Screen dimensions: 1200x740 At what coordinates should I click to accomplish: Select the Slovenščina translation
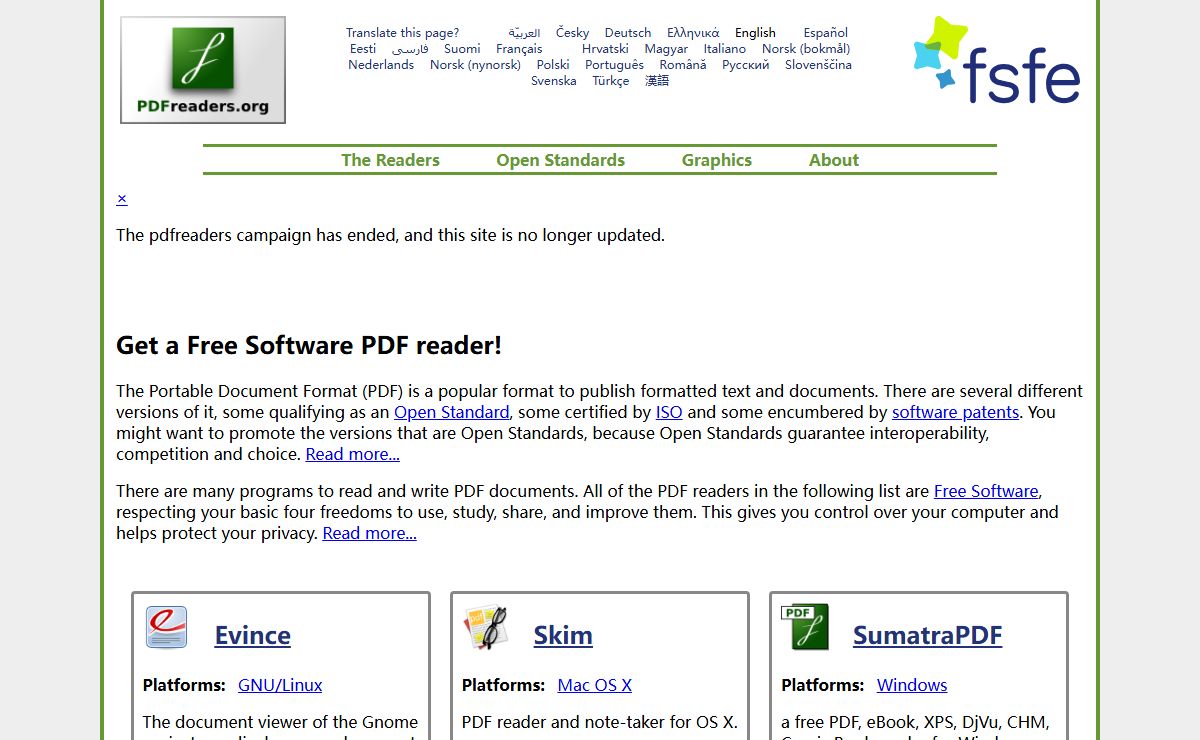818,65
